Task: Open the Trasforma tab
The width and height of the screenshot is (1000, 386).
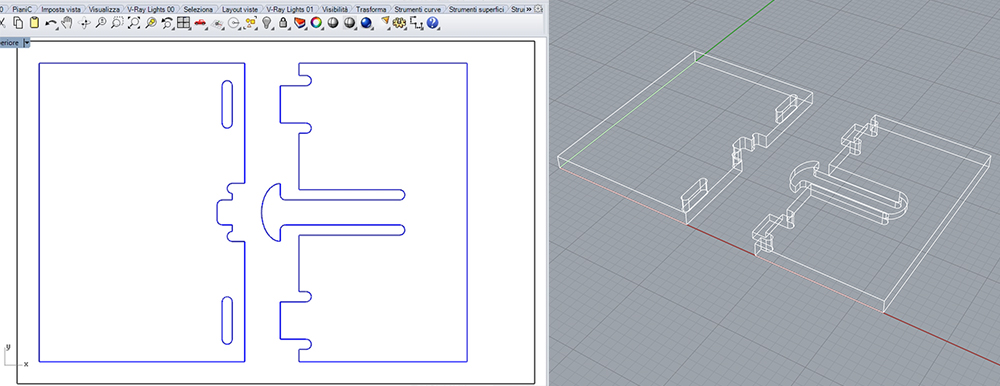Action: 371,10
